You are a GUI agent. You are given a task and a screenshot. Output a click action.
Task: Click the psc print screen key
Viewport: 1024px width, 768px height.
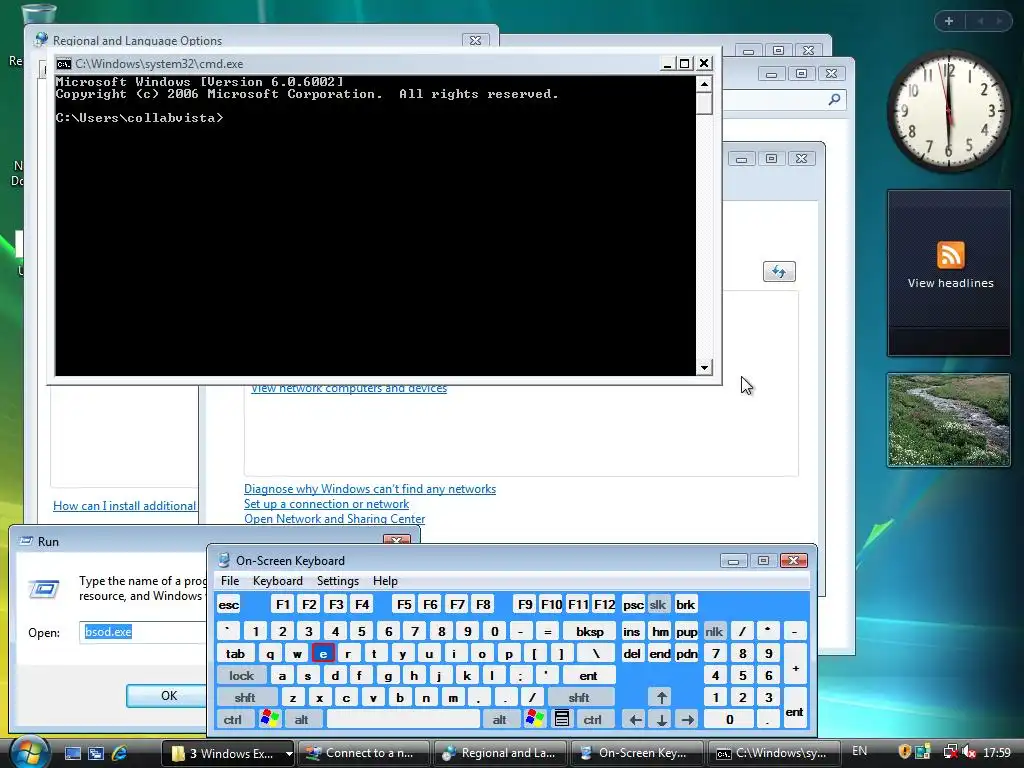[632, 605]
